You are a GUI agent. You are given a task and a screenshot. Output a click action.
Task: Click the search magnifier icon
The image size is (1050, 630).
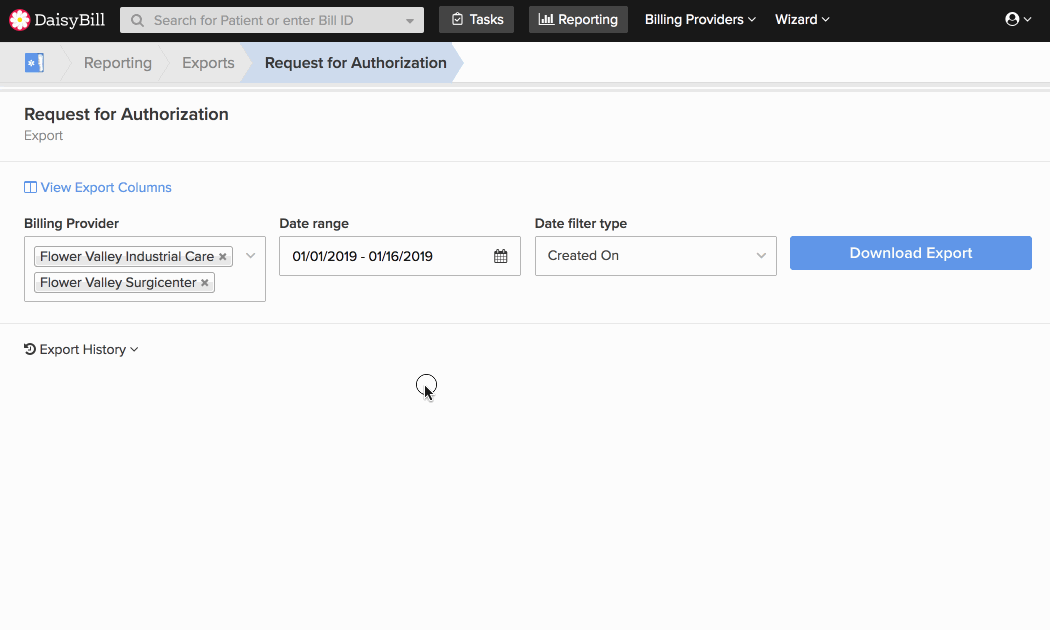click(137, 21)
